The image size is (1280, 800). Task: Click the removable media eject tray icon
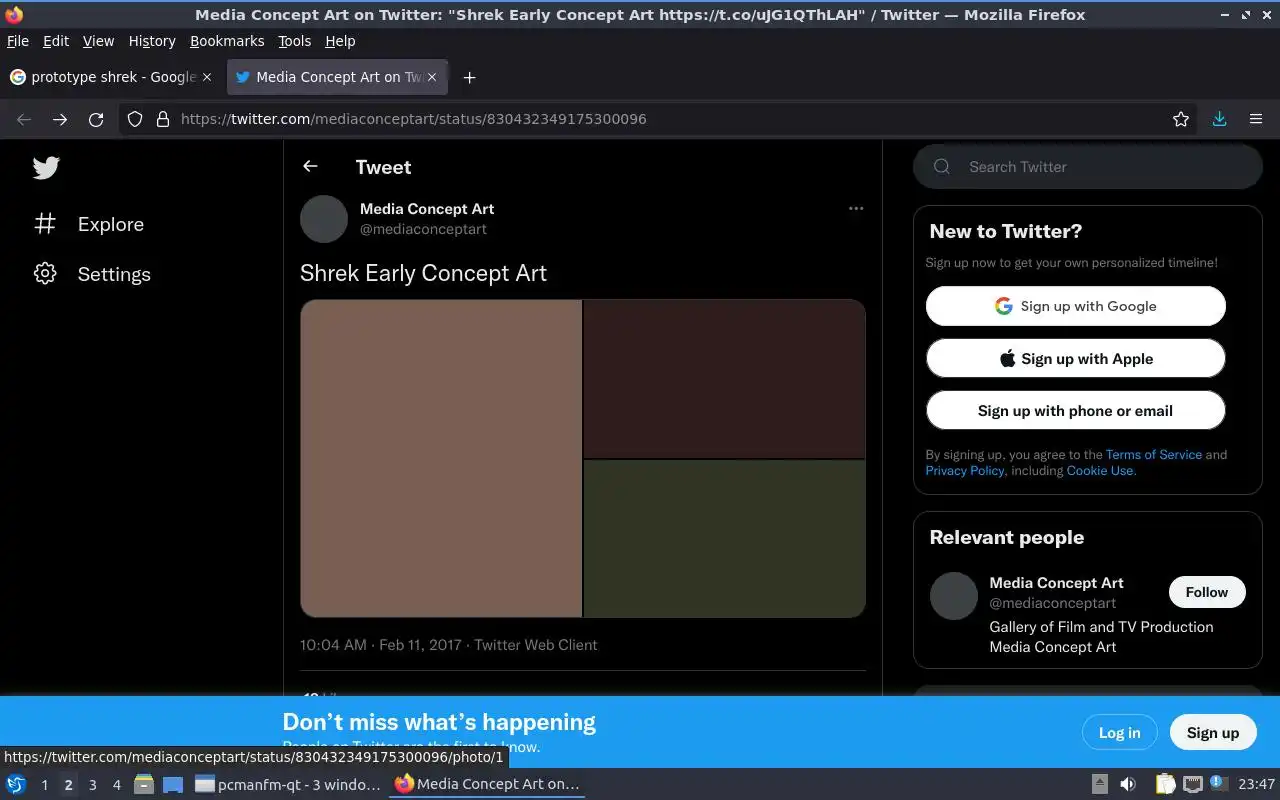pyautogui.click(x=1099, y=784)
